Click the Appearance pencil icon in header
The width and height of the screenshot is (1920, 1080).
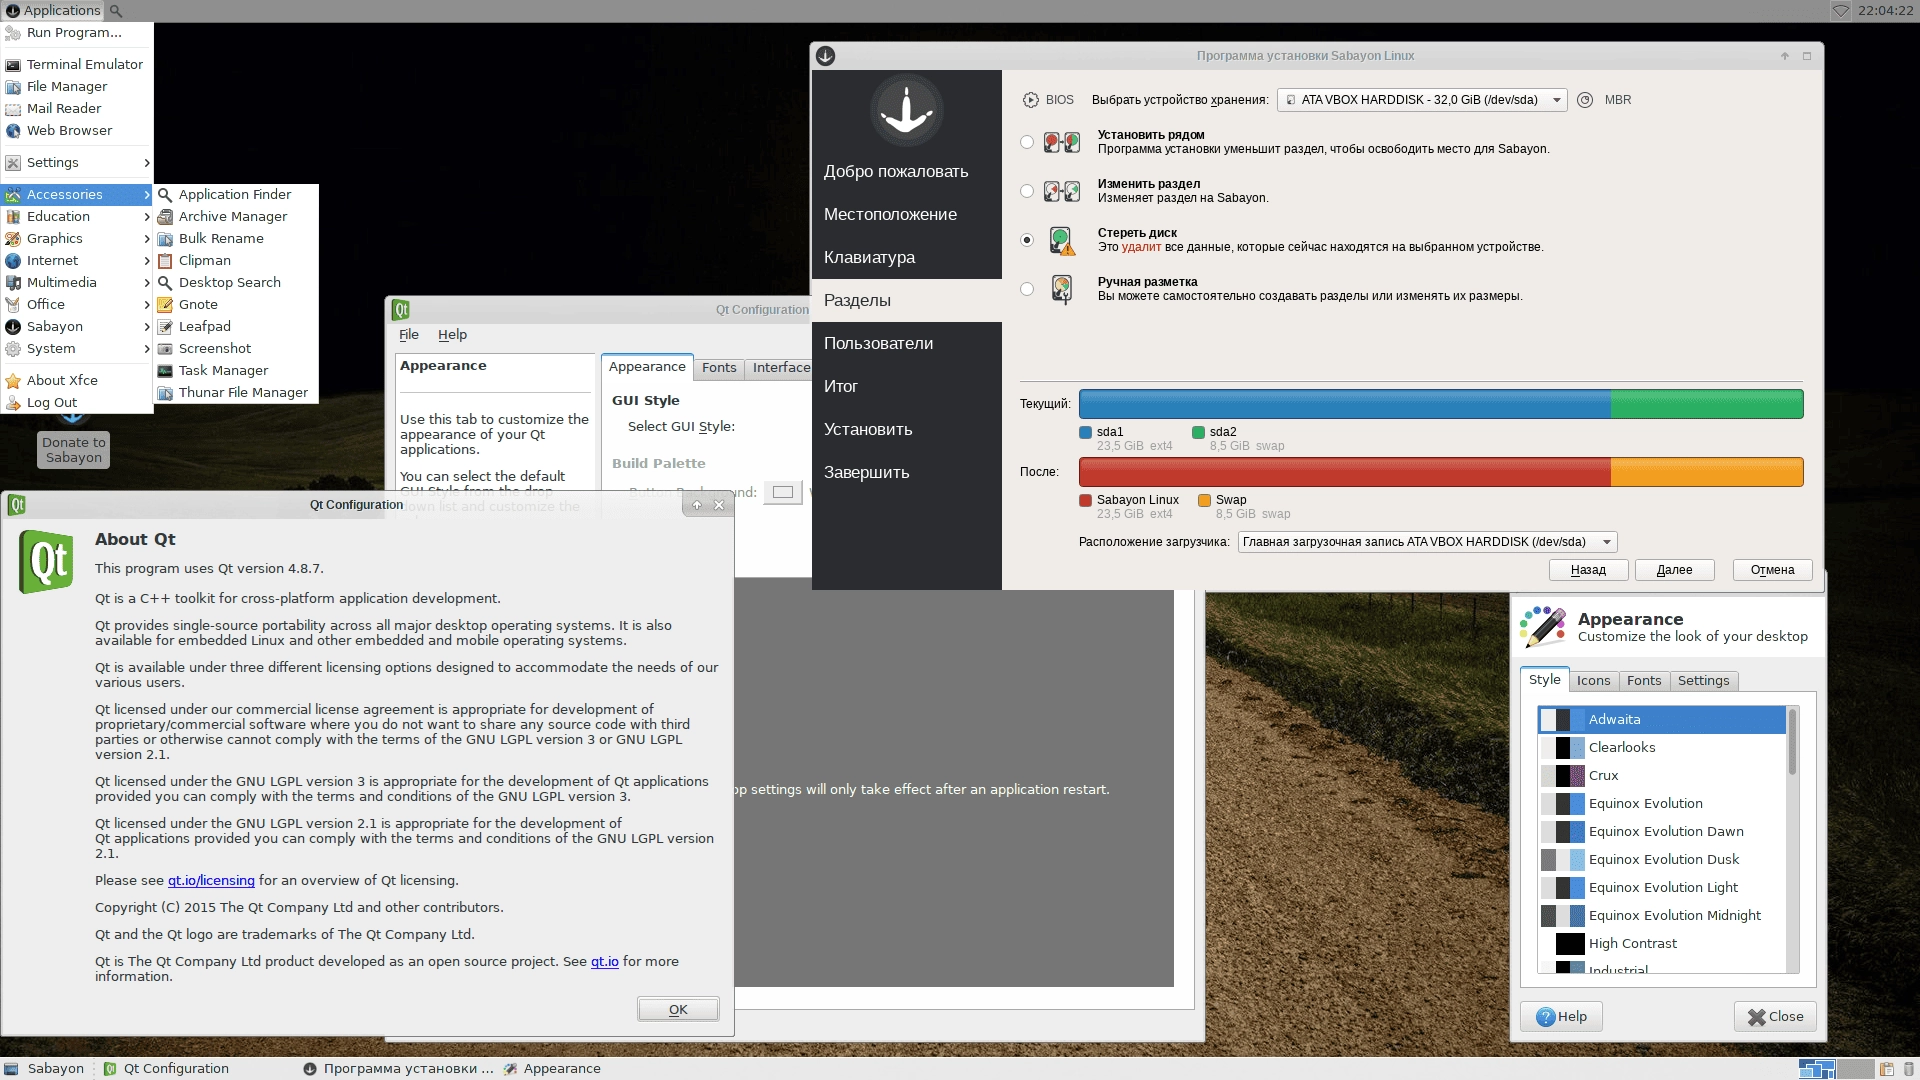click(x=1543, y=627)
